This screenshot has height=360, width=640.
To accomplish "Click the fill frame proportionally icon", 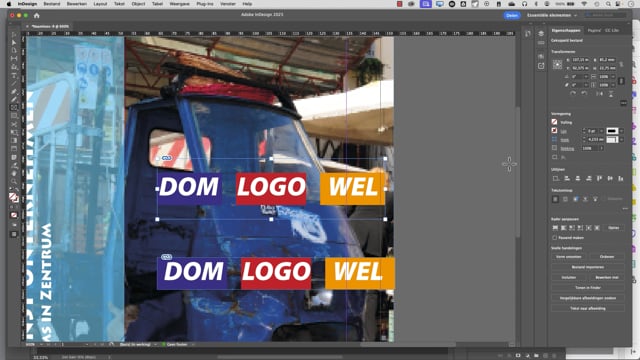I will pos(555,228).
